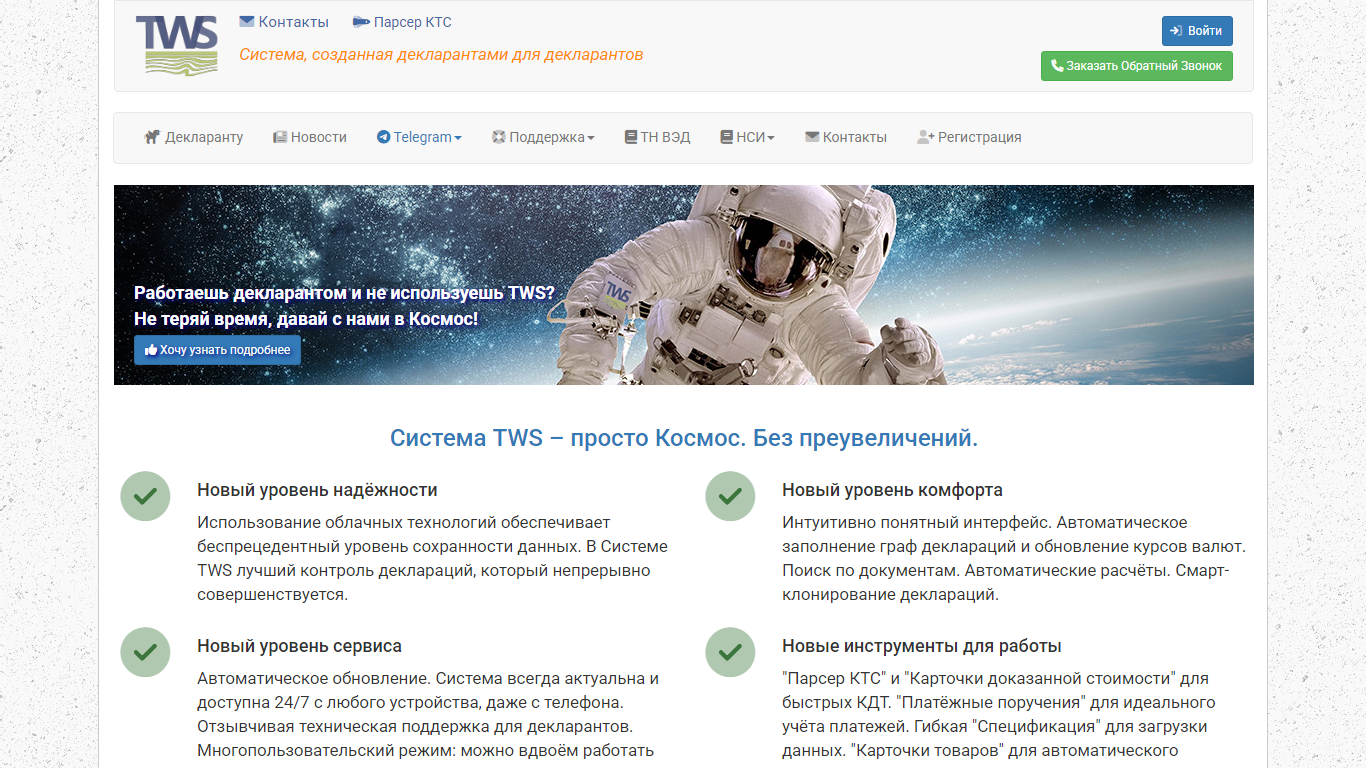Open the Поддержка menu label

click(x=547, y=137)
